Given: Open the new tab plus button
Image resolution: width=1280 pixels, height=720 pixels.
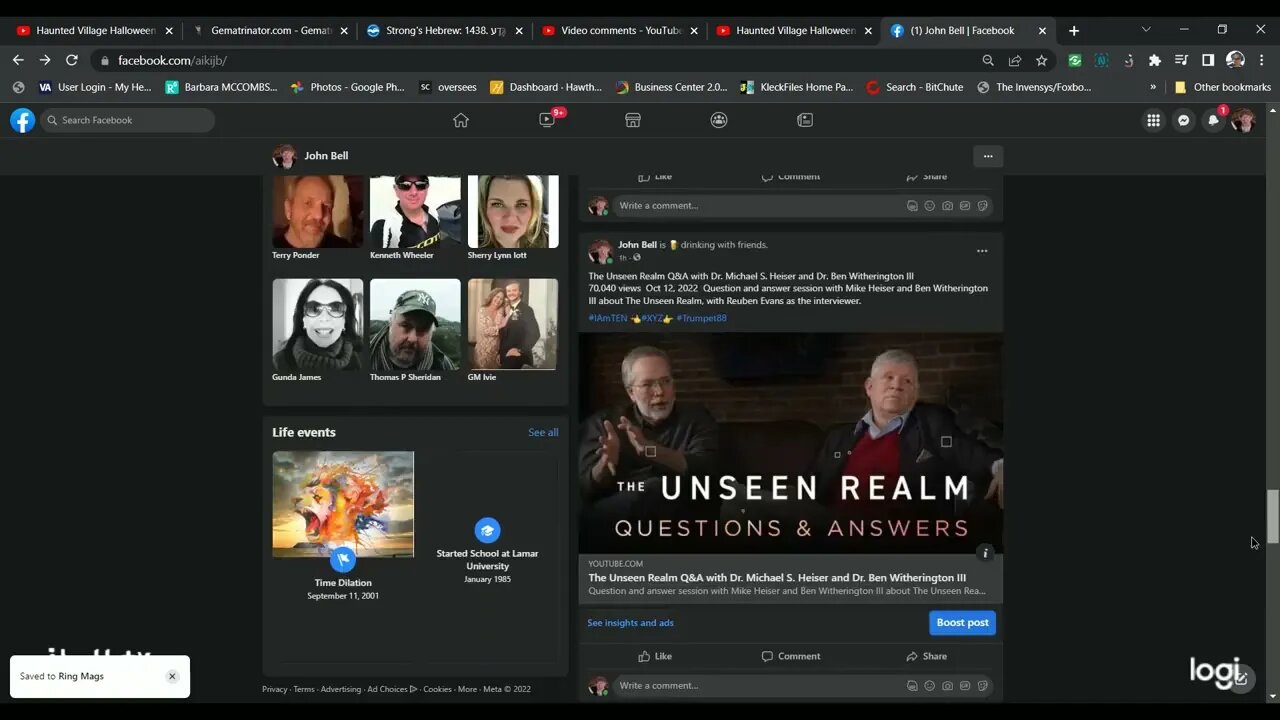Looking at the screenshot, I should pyautogui.click(x=1074, y=30).
